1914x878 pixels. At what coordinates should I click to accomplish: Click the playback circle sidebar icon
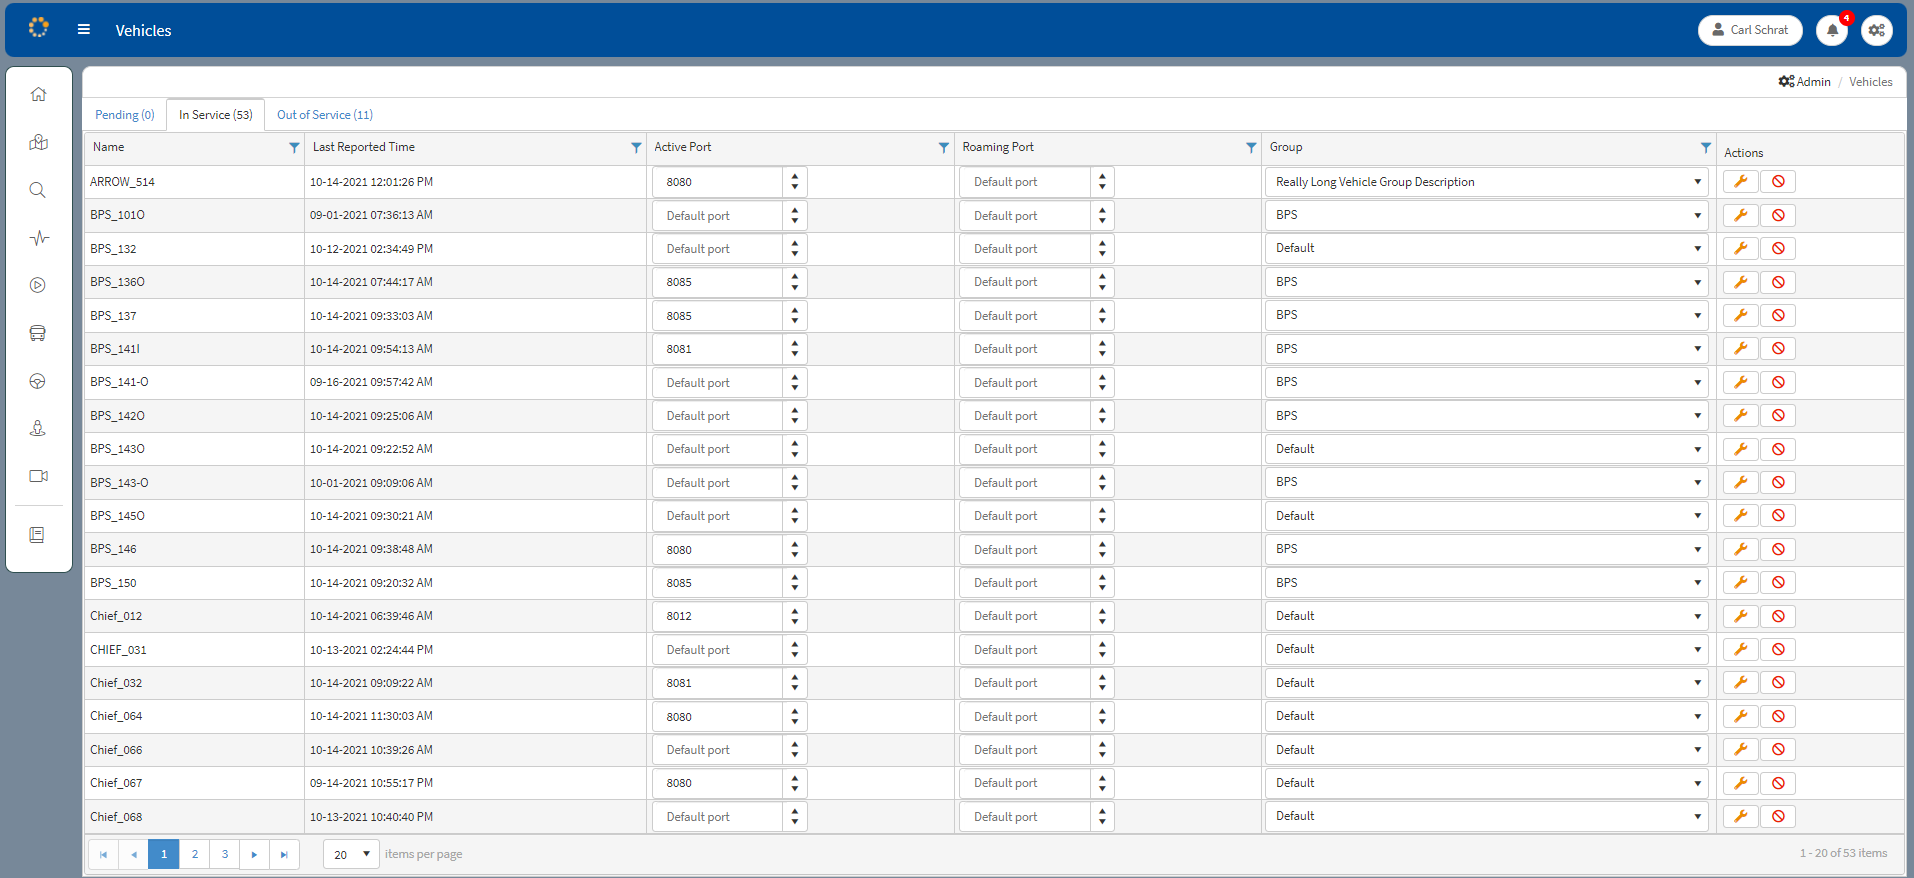[x=38, y=285]
